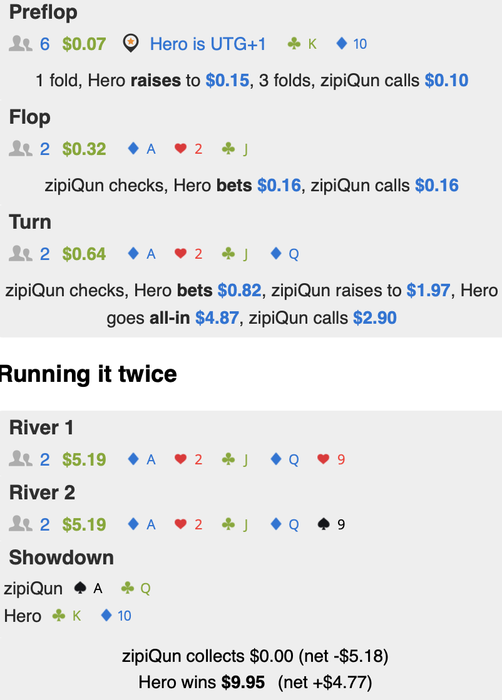Click the Flop players icon
Screen dimensions: 502x700
[21, 149]
